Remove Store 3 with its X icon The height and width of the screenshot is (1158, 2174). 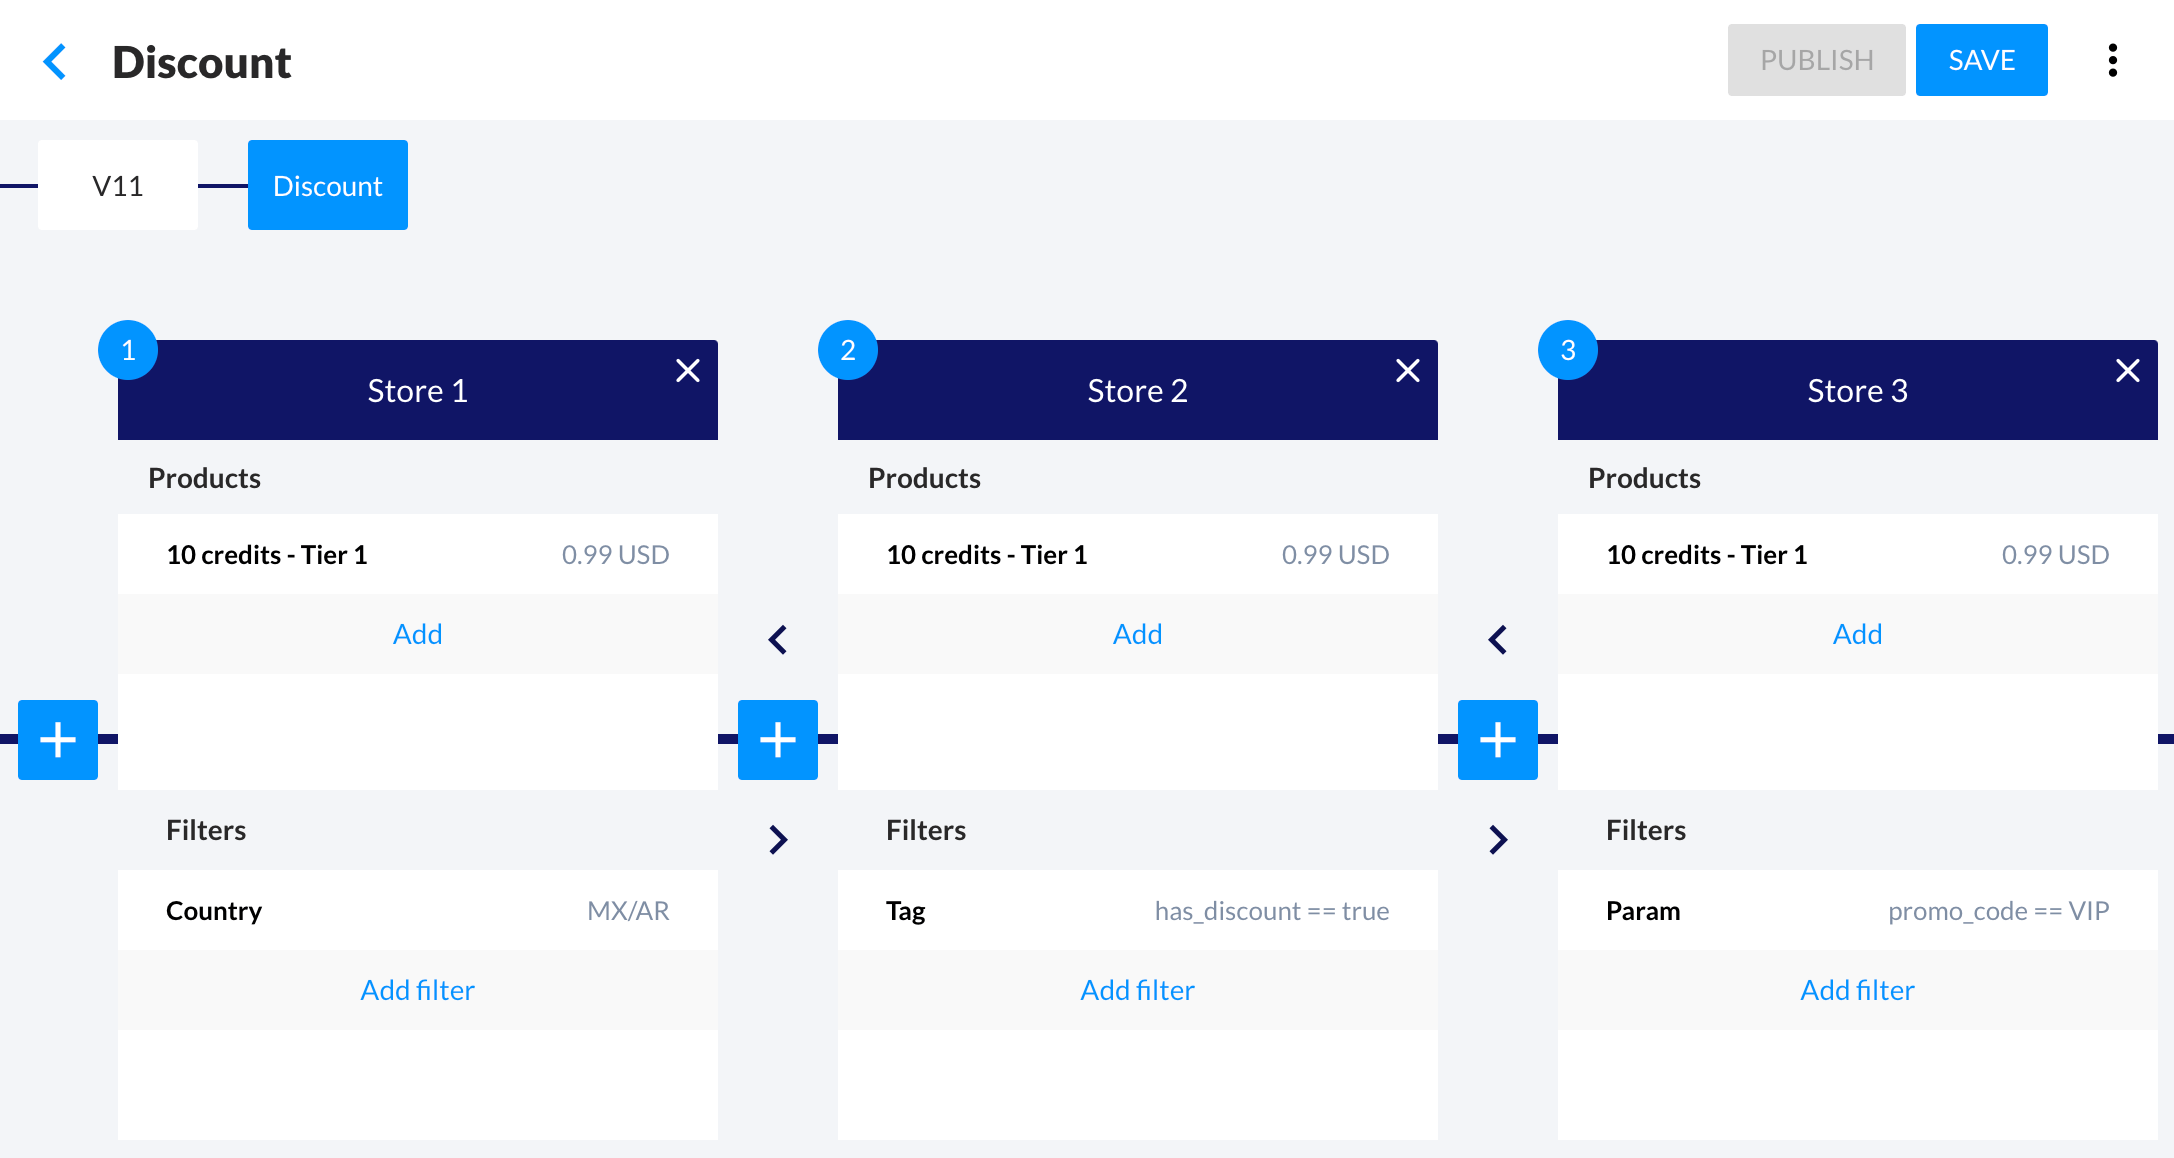(2127, 371)
